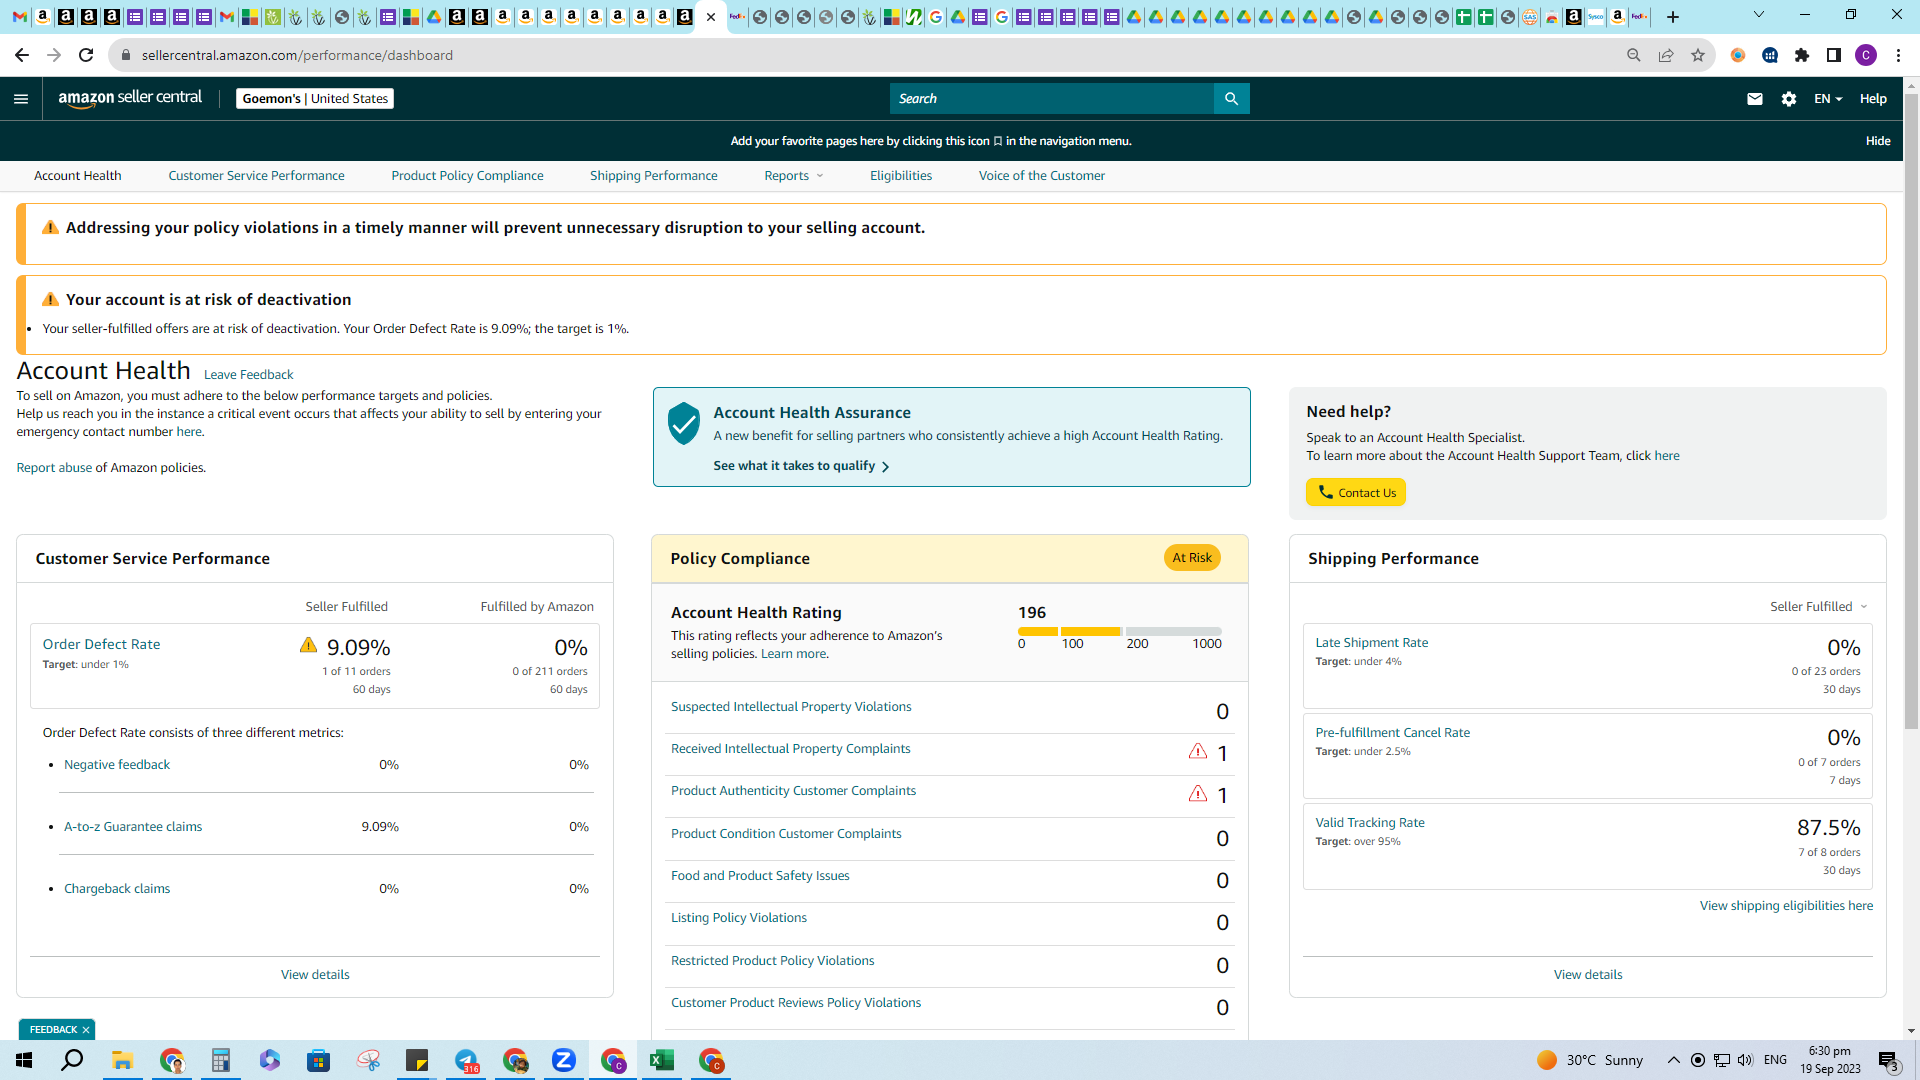Click the Contact Us phone button
This screenshot has width=1920, height=1080.
pyautogui.click(x=1355, y=492)
